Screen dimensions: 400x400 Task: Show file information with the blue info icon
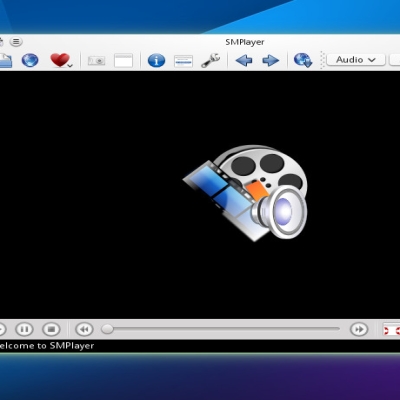[x=156, y=60]
